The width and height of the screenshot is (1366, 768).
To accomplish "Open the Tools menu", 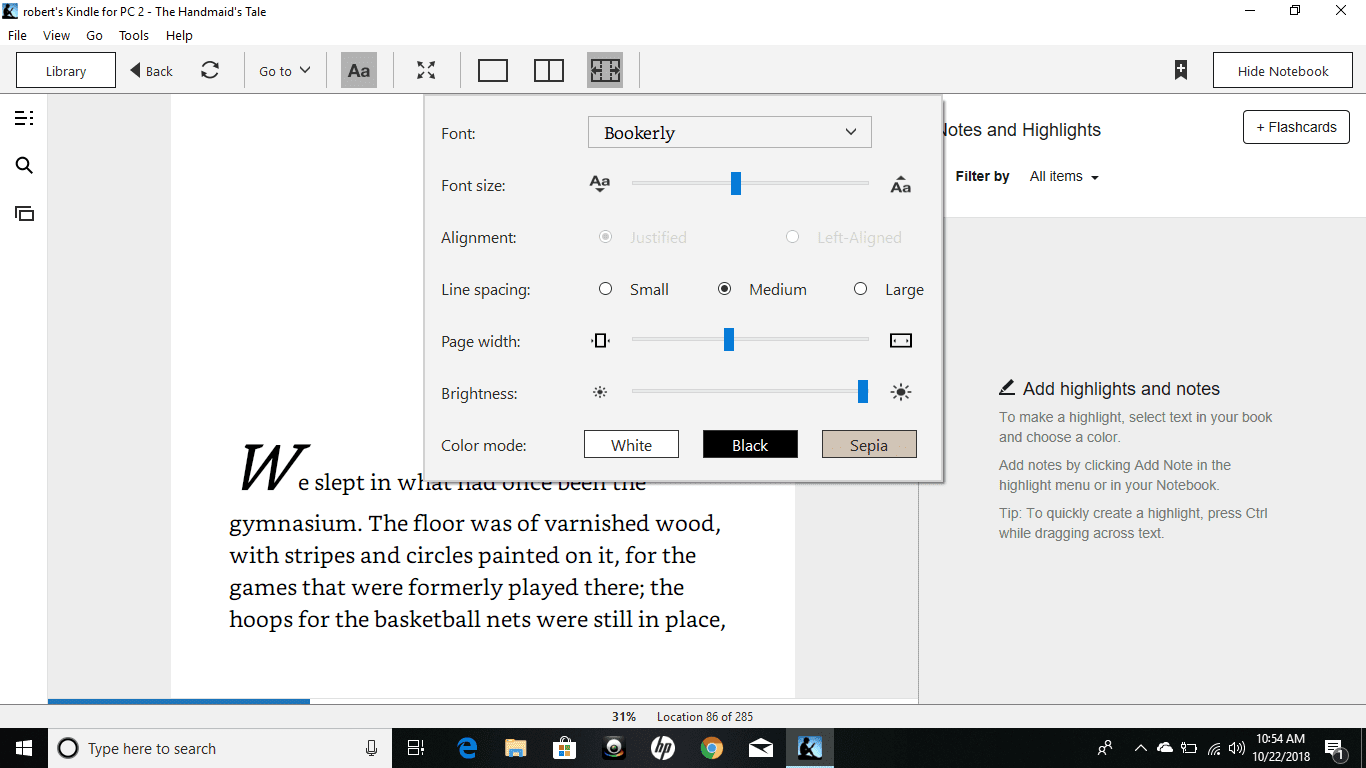I will 133,35.
